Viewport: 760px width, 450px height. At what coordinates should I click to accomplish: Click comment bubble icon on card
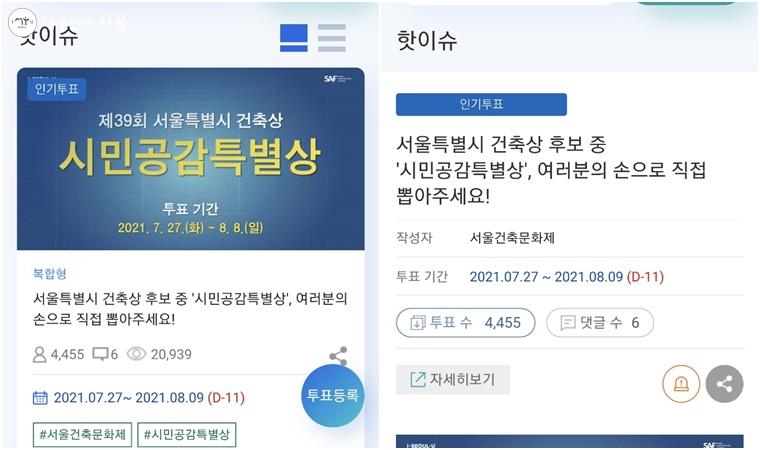pyautogui.click(x=100, y=354)
